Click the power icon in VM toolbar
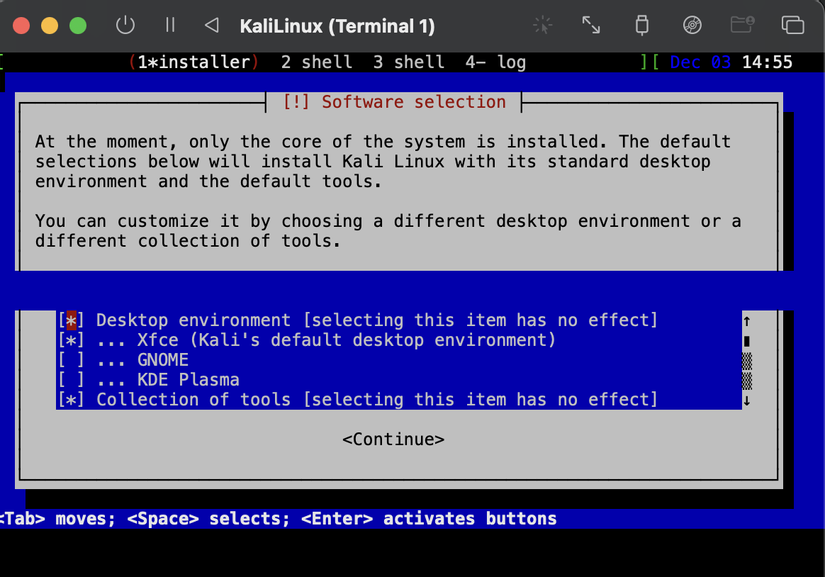Image resolution: width=825 pixels, height=577 pixels. tap(125, 25)
